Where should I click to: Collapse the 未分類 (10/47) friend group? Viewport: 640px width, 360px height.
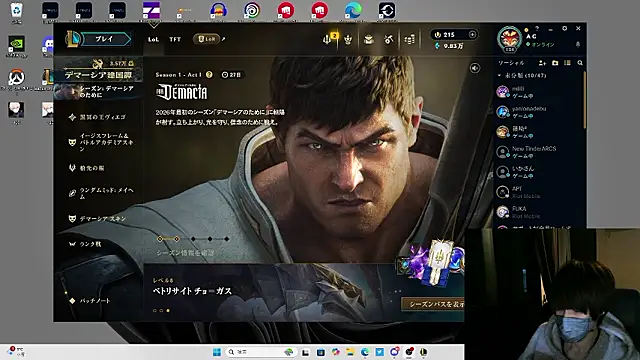(522, 76)
